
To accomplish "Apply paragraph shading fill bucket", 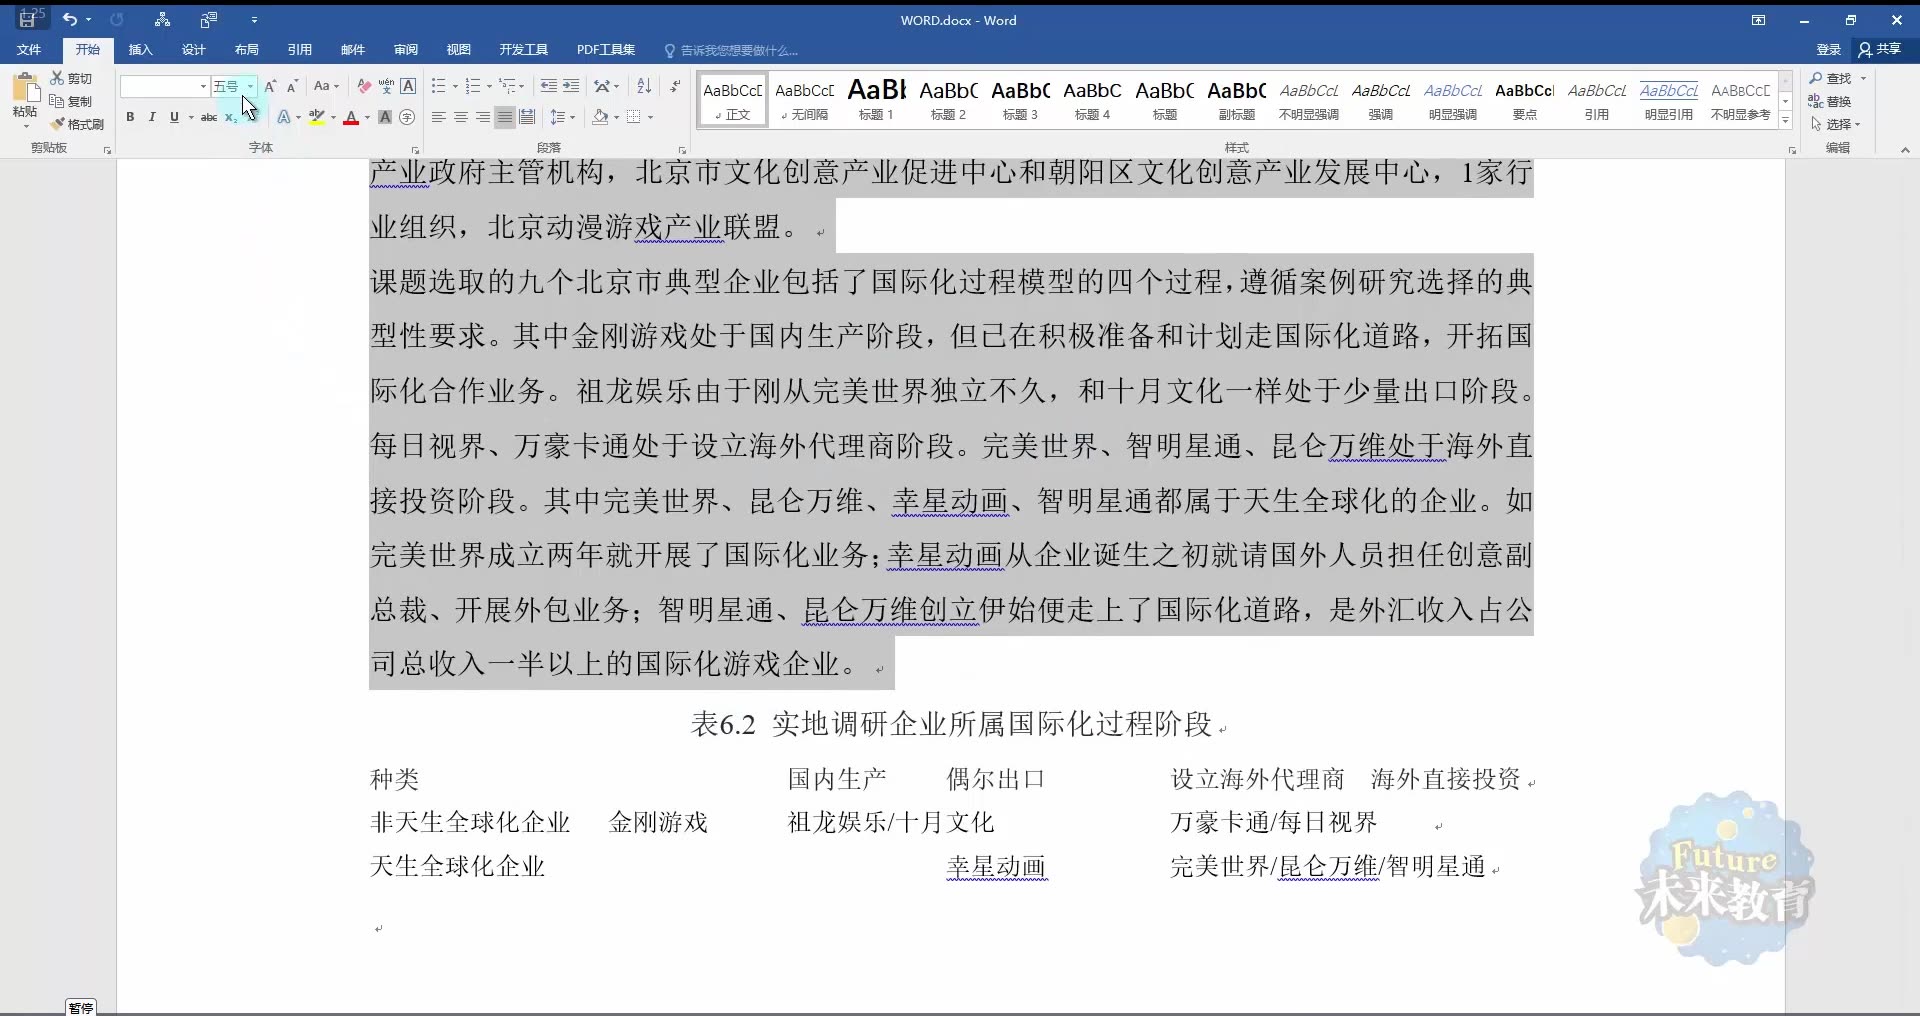I will pyautogui.click(x=600, y=117).
